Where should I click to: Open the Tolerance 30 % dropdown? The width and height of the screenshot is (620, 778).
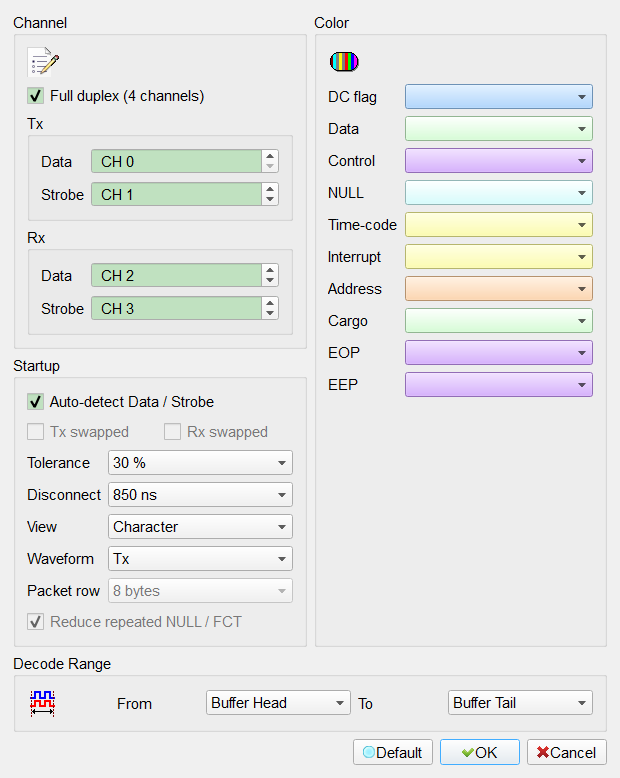click(200, 463)
